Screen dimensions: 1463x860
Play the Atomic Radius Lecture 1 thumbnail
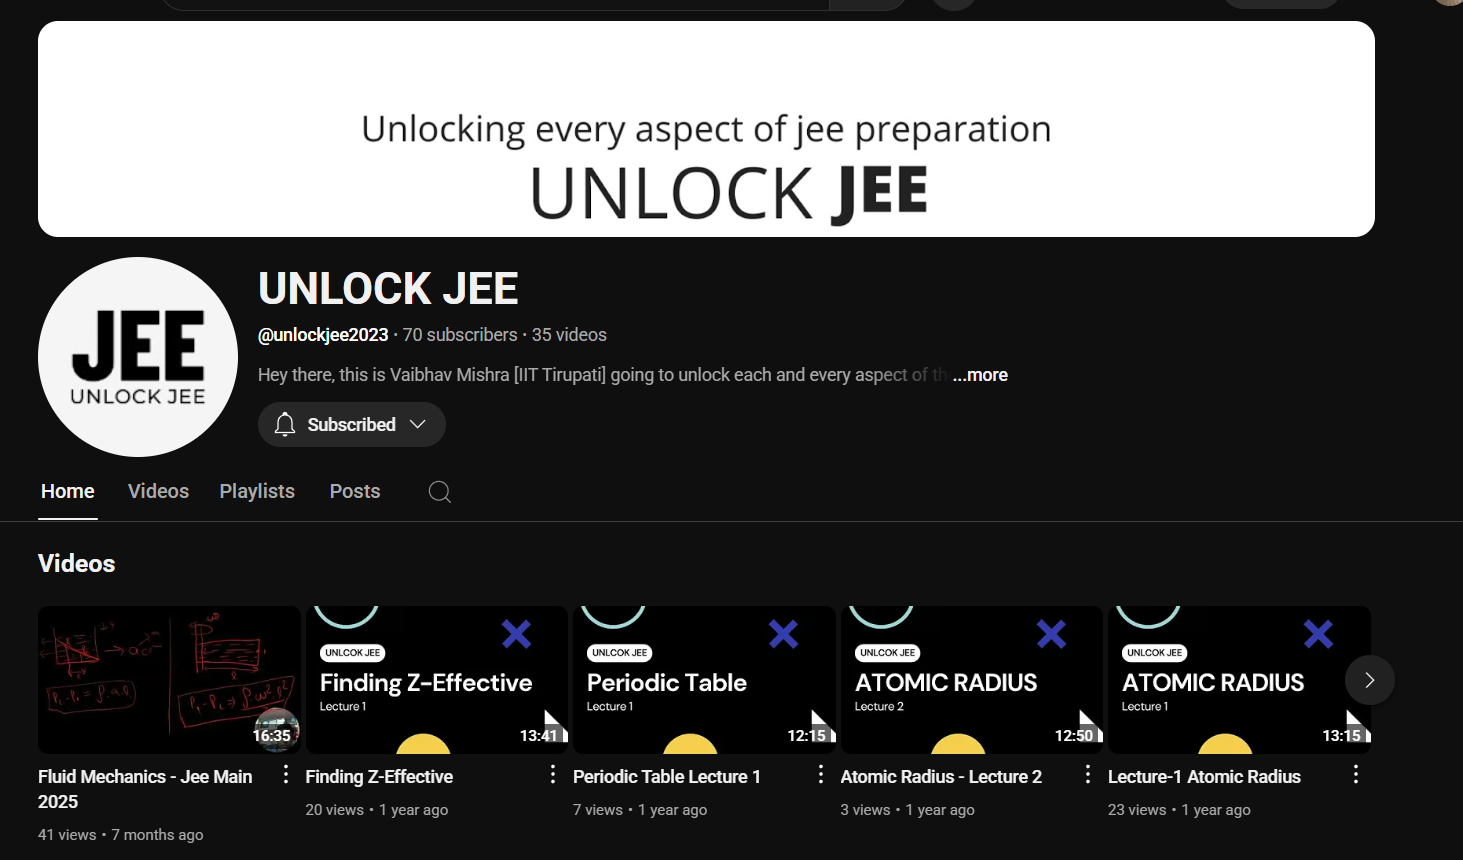click(x=1239, y=680)
